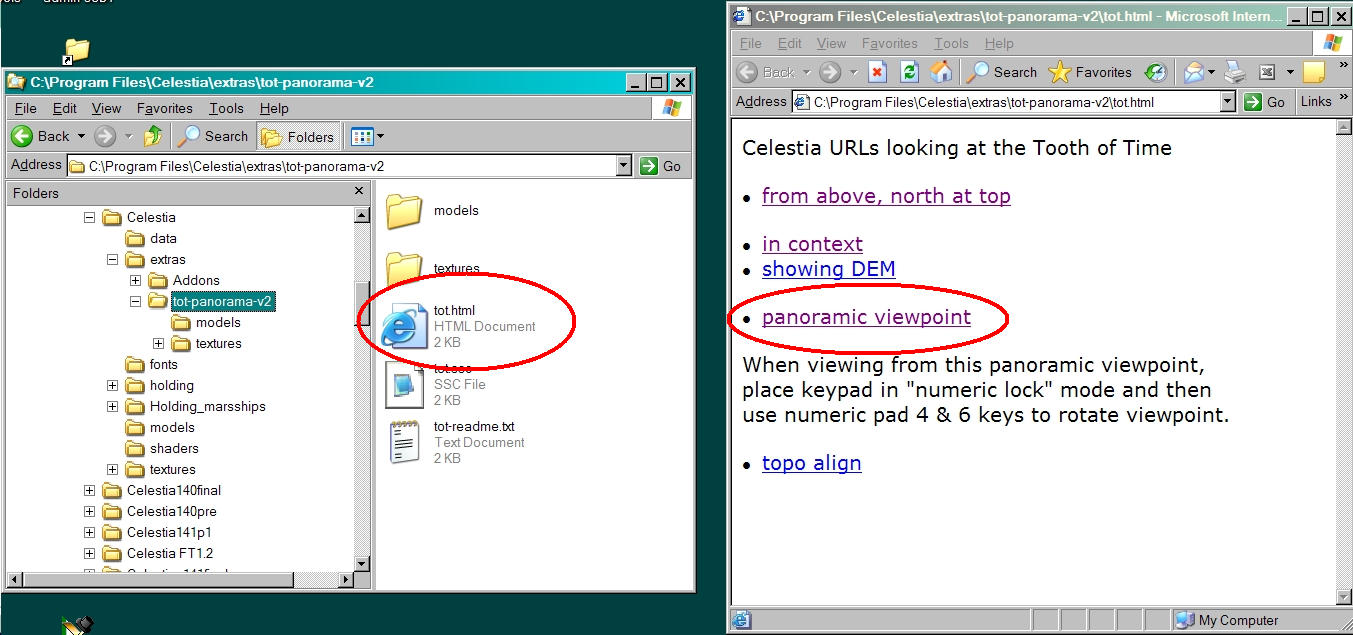Click the Internet Explorer address field showing tot.html
The width and height of the screenshot is (1353, 635).
click(1006, 102)
